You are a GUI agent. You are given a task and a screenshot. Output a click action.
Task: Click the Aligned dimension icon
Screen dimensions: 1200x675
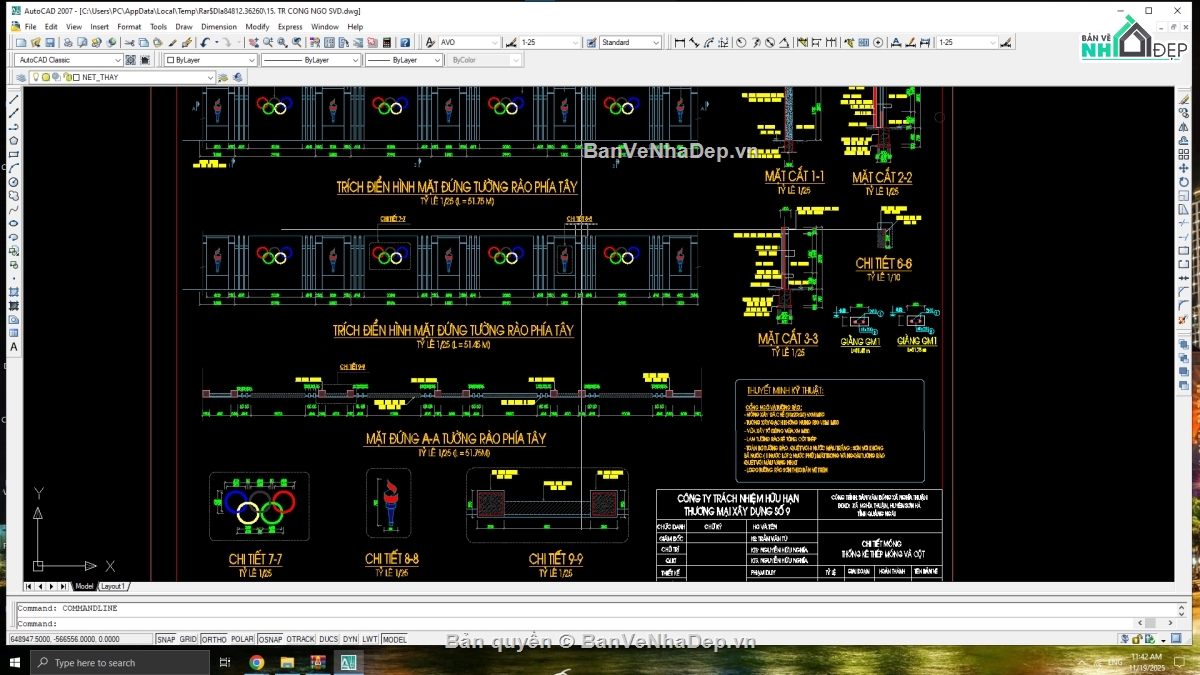point(695,42)
